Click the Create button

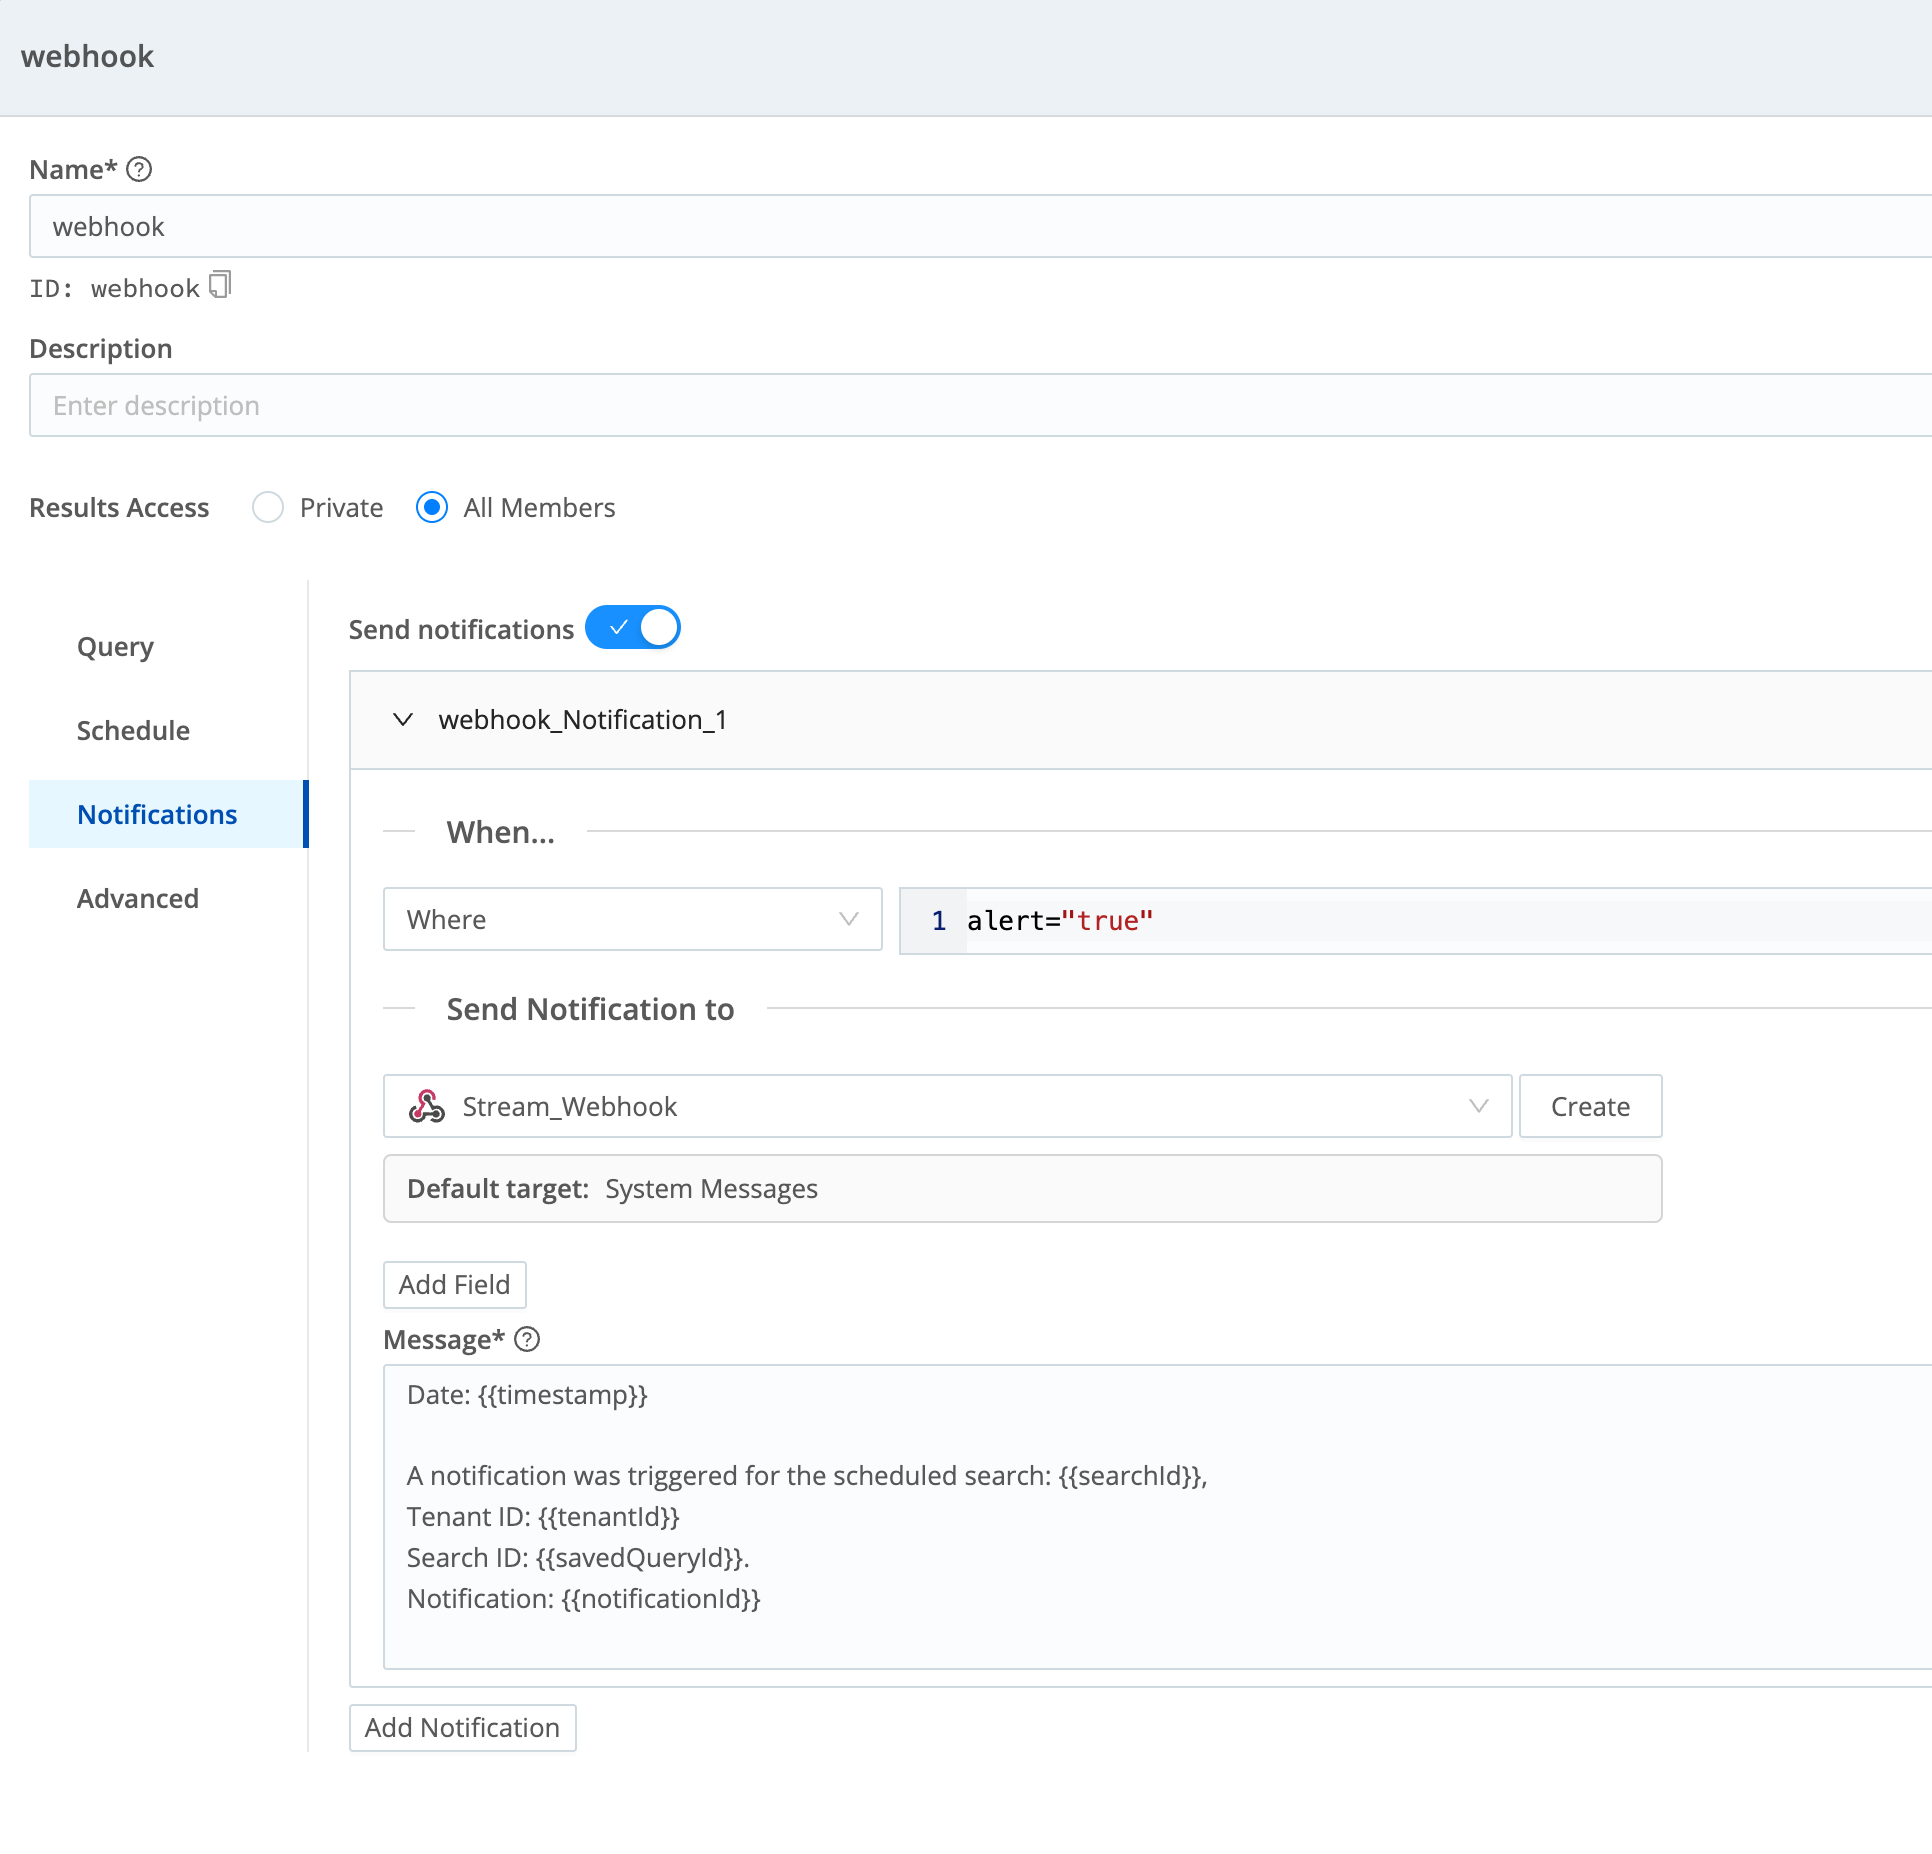(1589, 1106)
